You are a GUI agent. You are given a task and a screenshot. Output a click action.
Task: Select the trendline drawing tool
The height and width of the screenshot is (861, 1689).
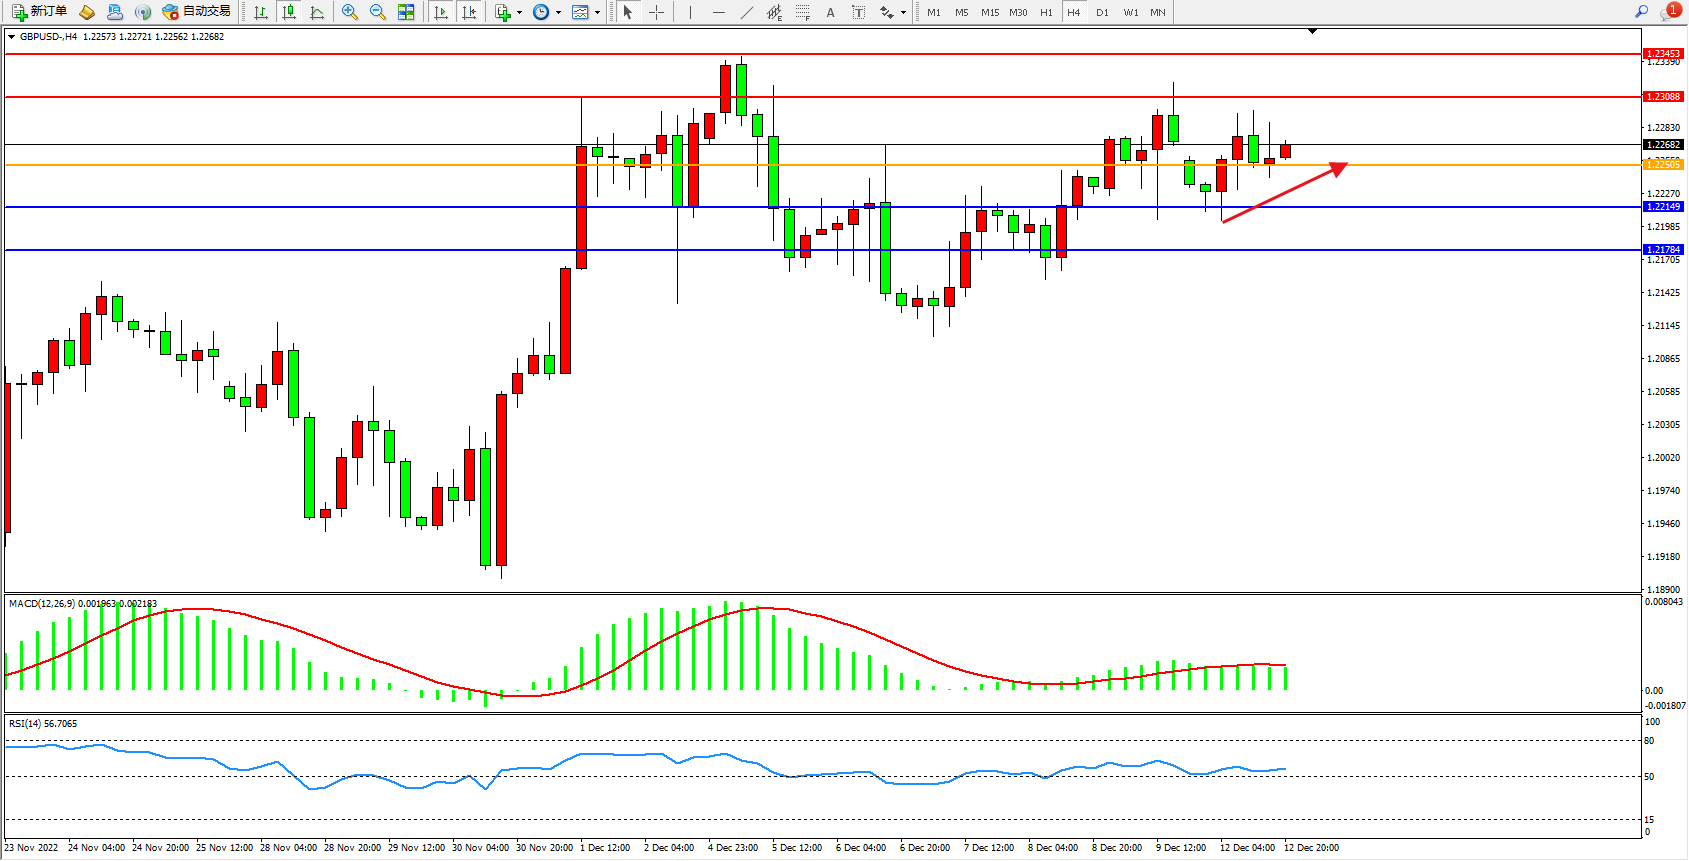746,12
